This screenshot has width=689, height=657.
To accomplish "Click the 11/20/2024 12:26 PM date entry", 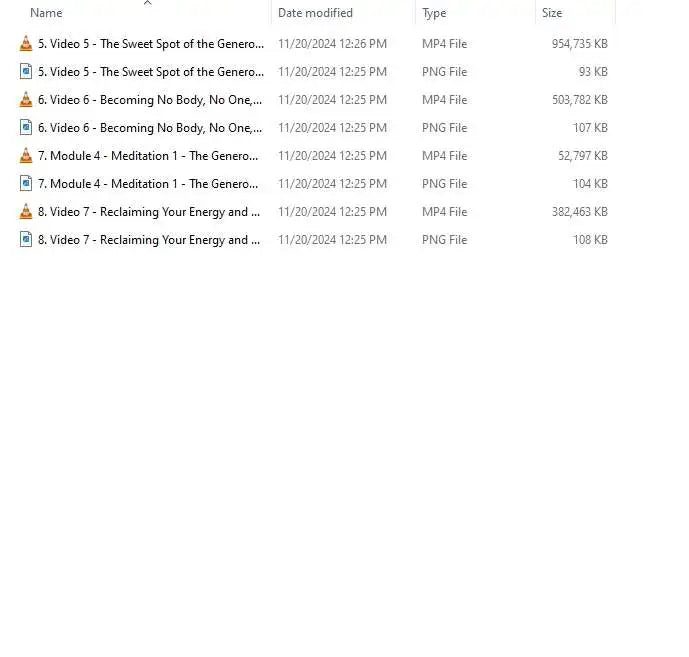I will (332, 44).
